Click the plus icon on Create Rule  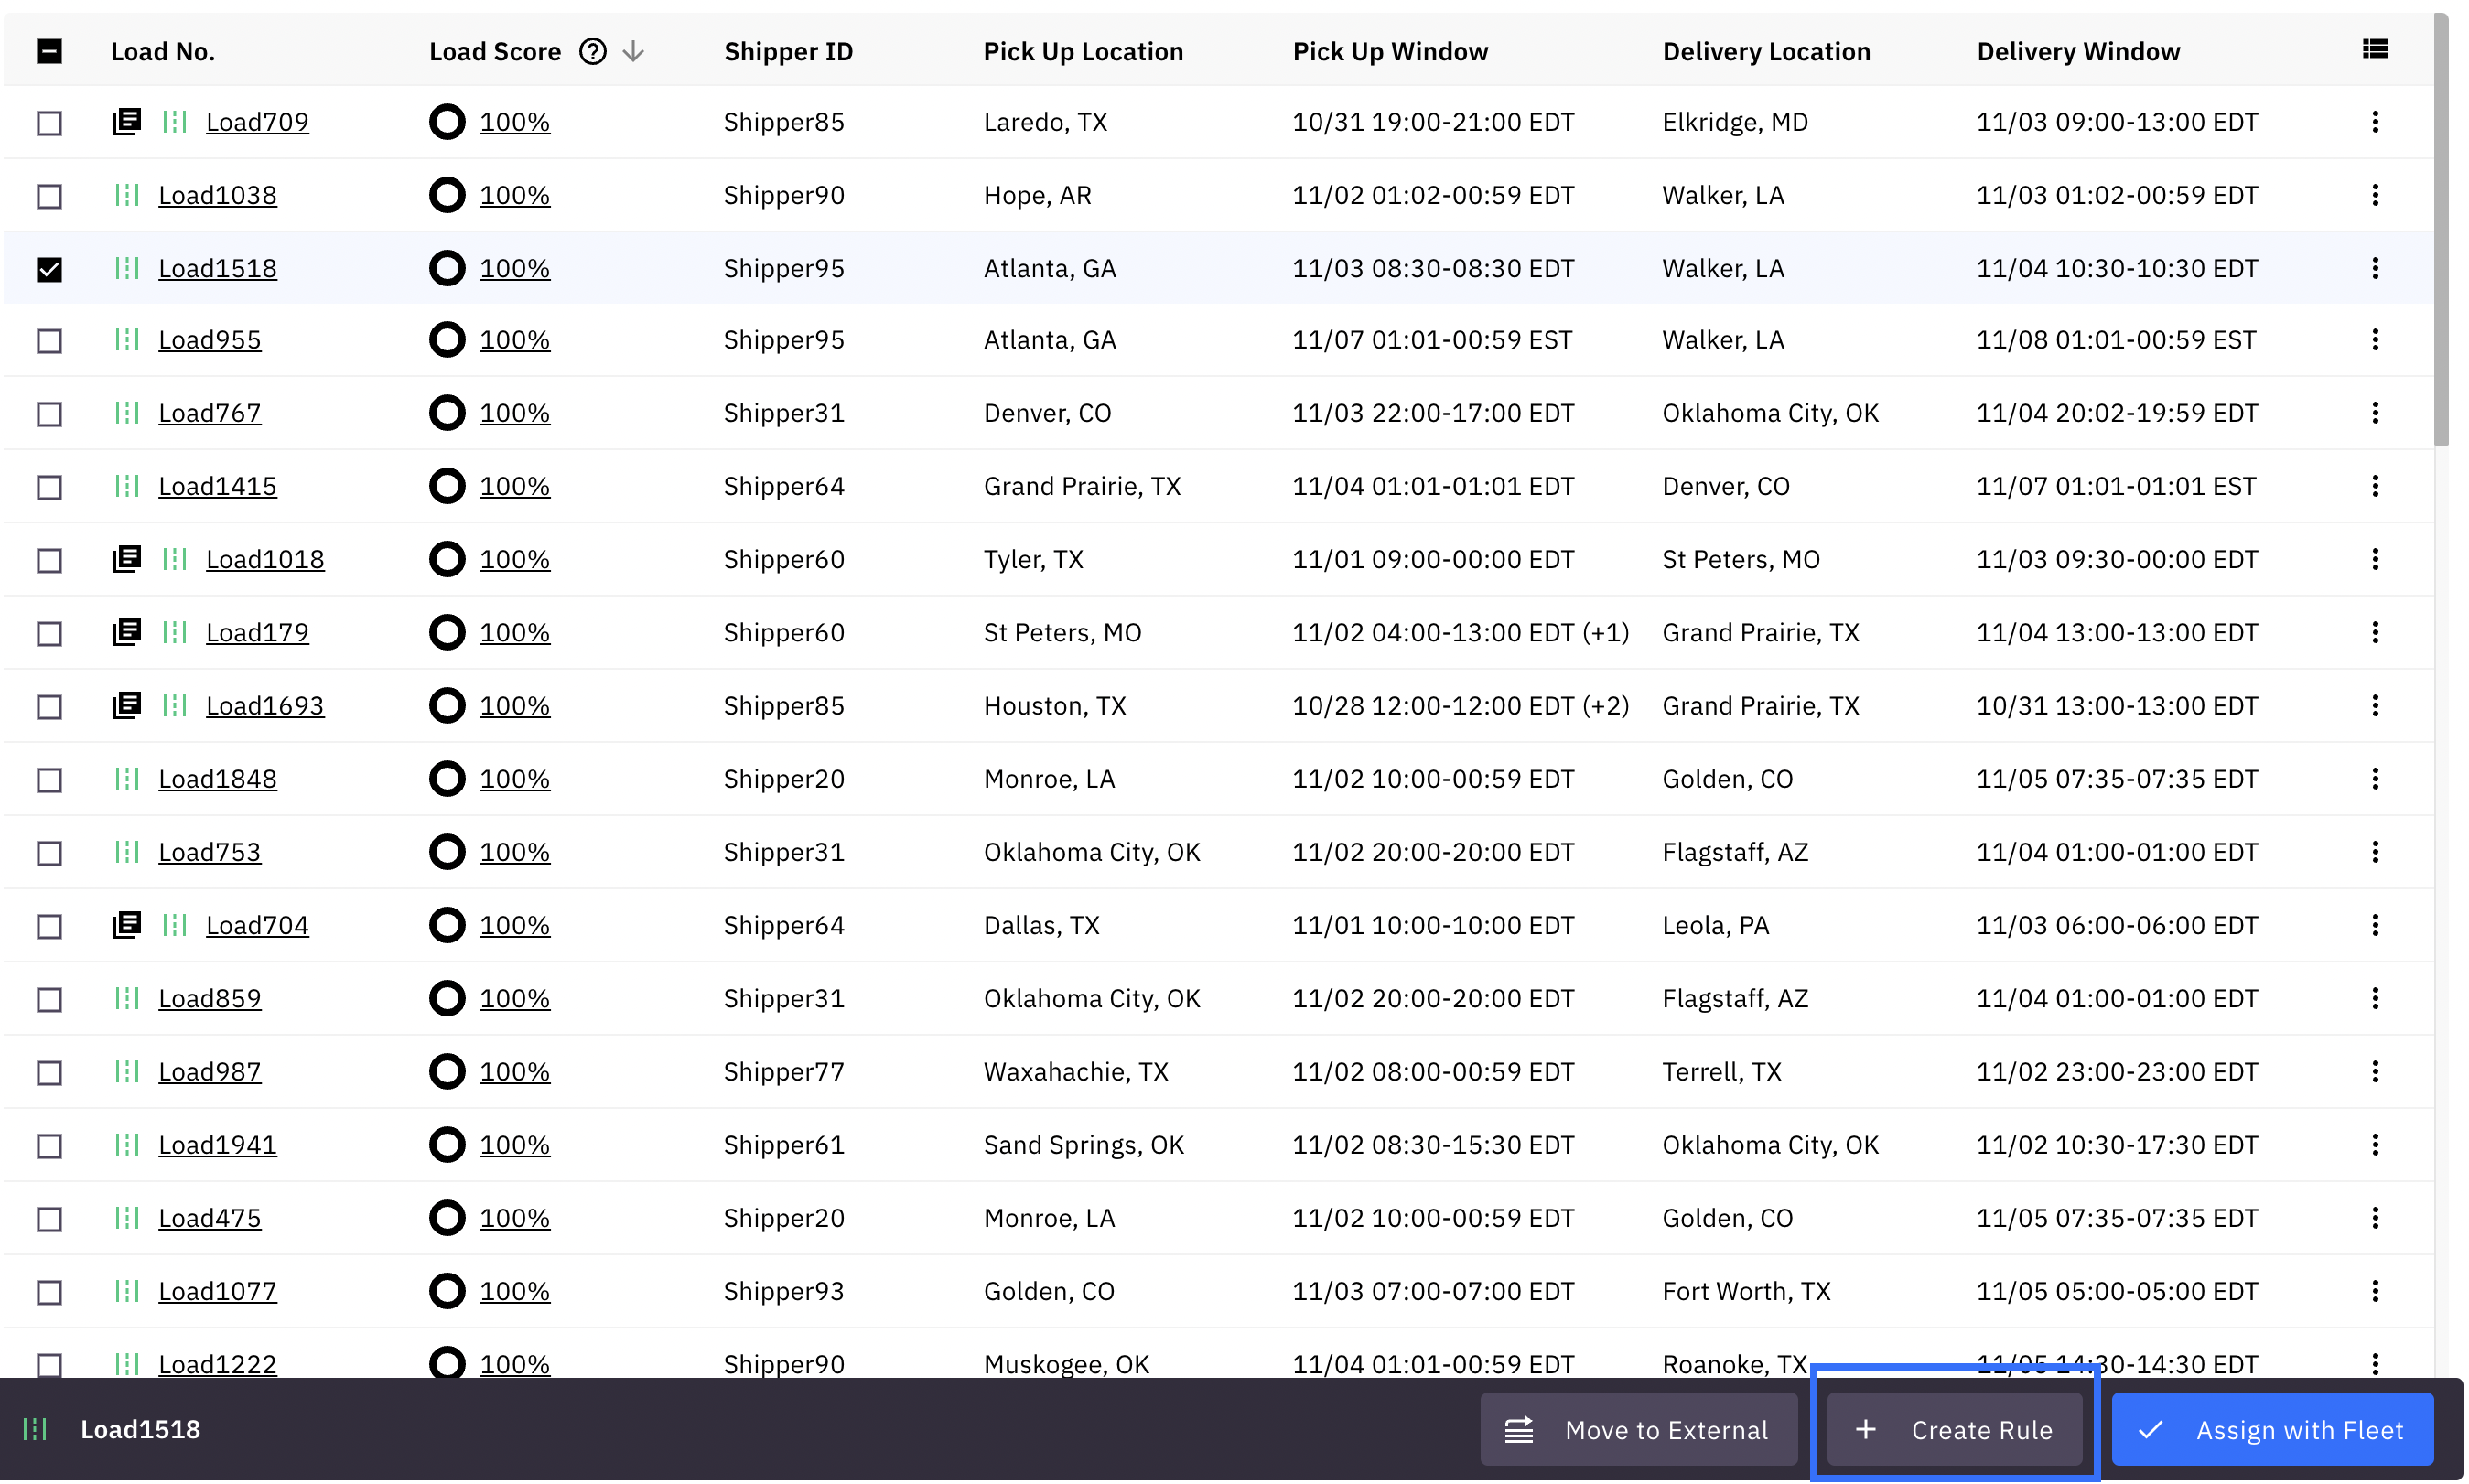[1866, 1429]
